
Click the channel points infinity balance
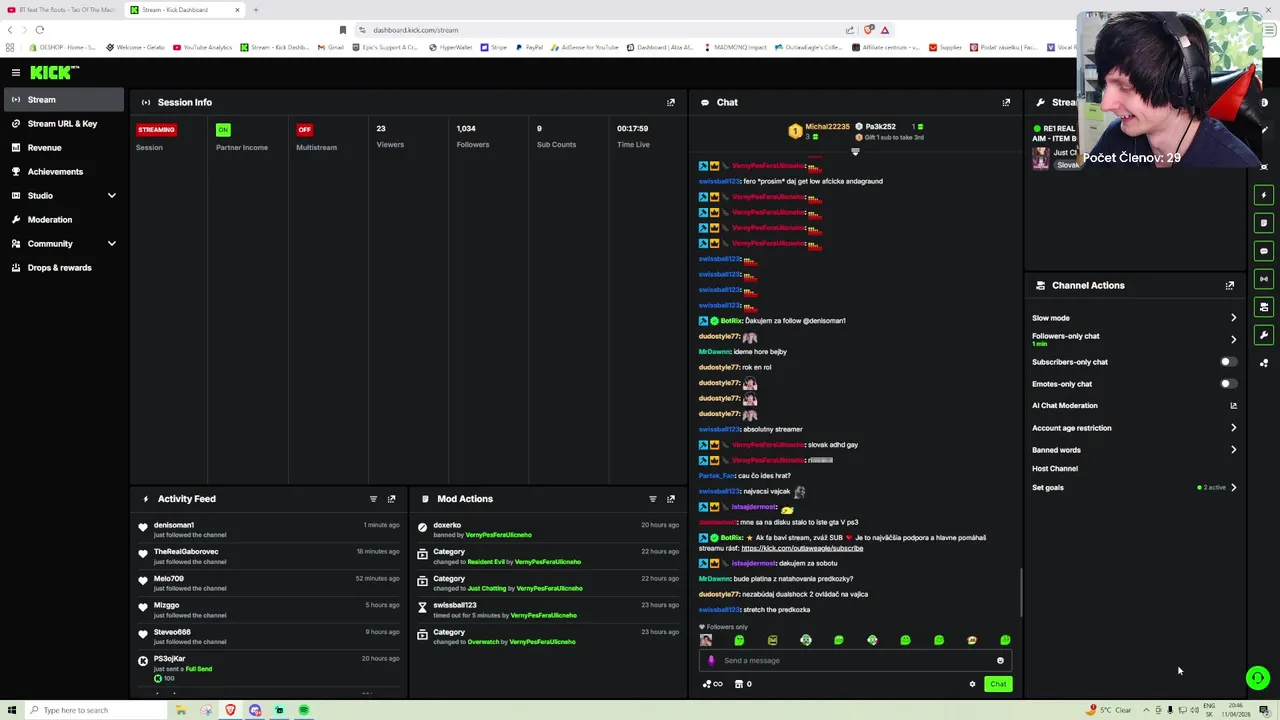(713, 684)
